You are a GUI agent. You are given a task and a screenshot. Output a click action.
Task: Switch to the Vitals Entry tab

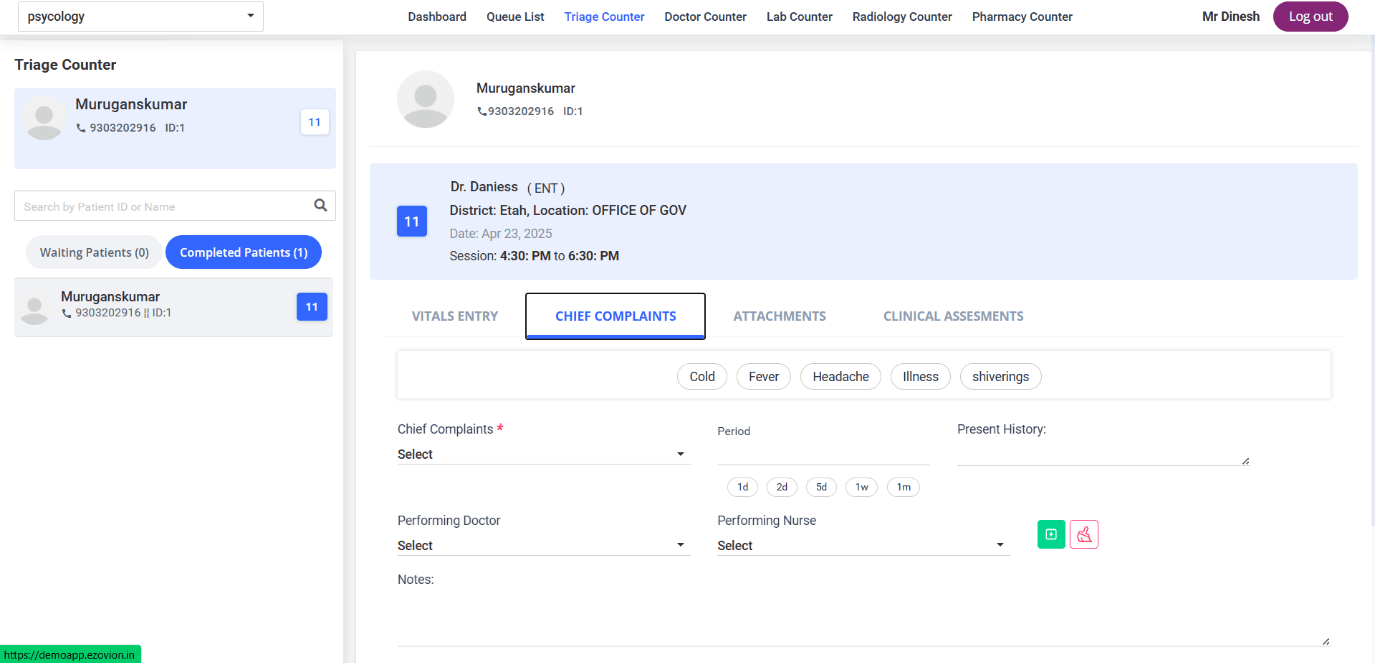(x=455, y=316)
